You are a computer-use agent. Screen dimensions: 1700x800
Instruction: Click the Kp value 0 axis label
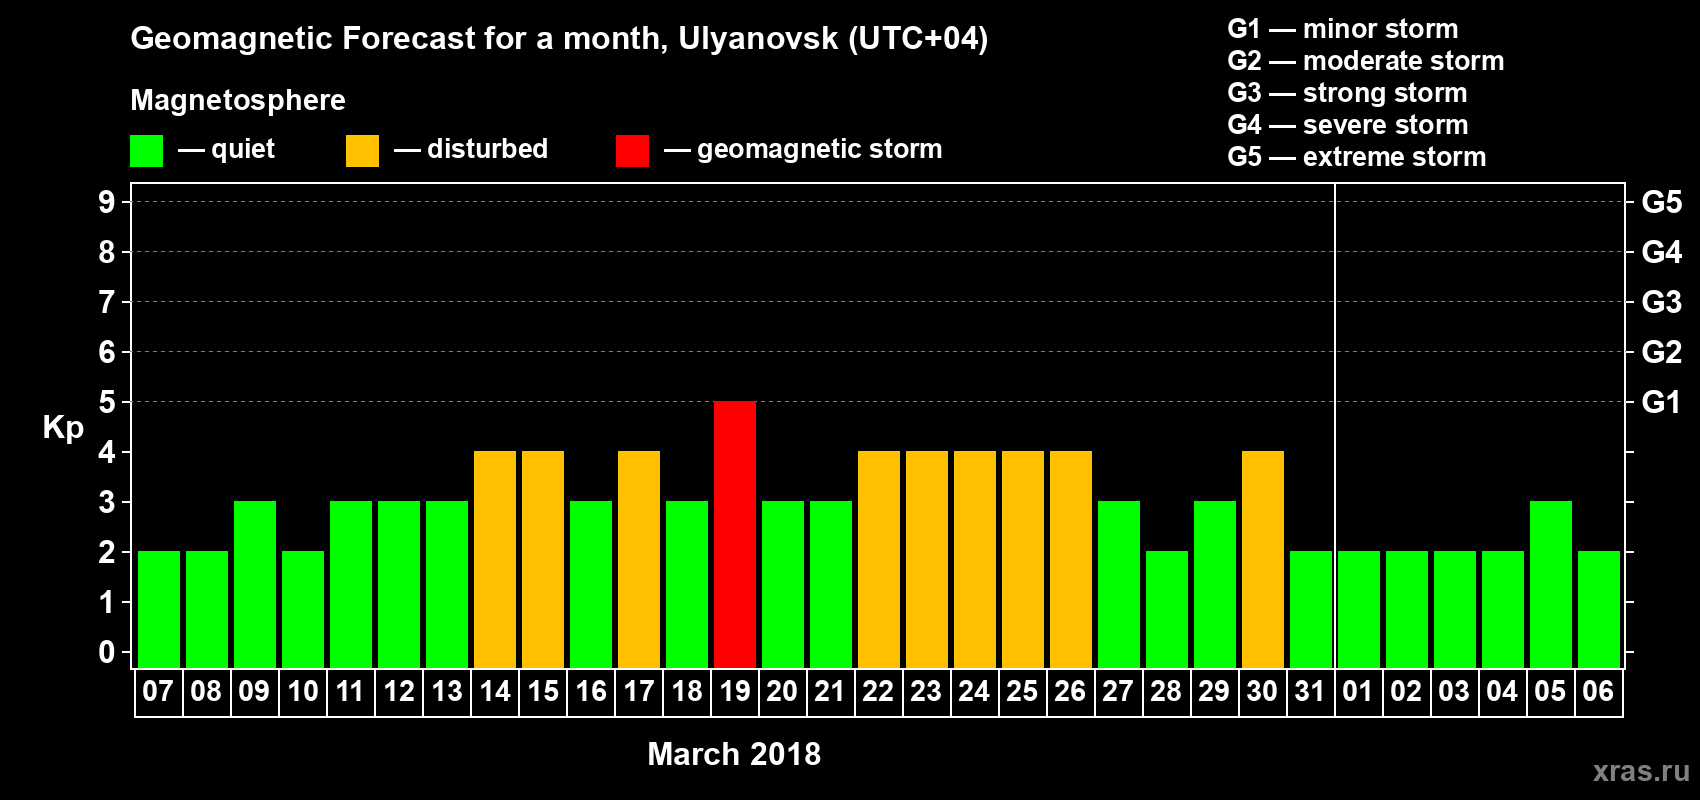(107, 652)
